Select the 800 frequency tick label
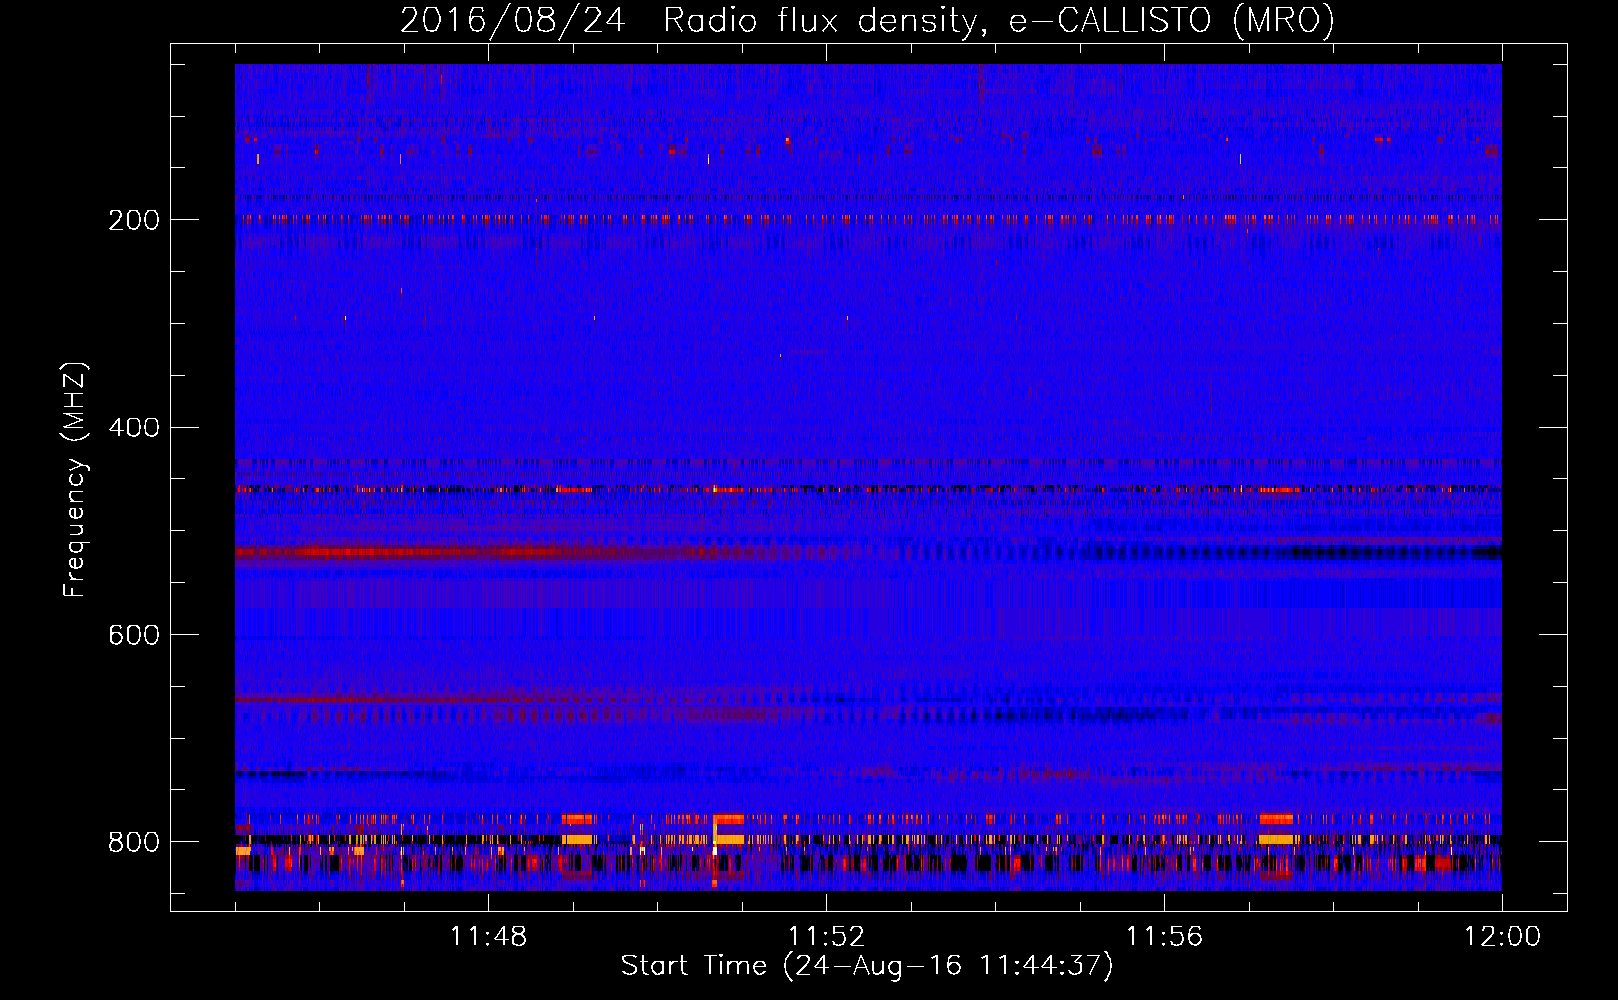1618x1000 pixels. click(x=134, y=842)
